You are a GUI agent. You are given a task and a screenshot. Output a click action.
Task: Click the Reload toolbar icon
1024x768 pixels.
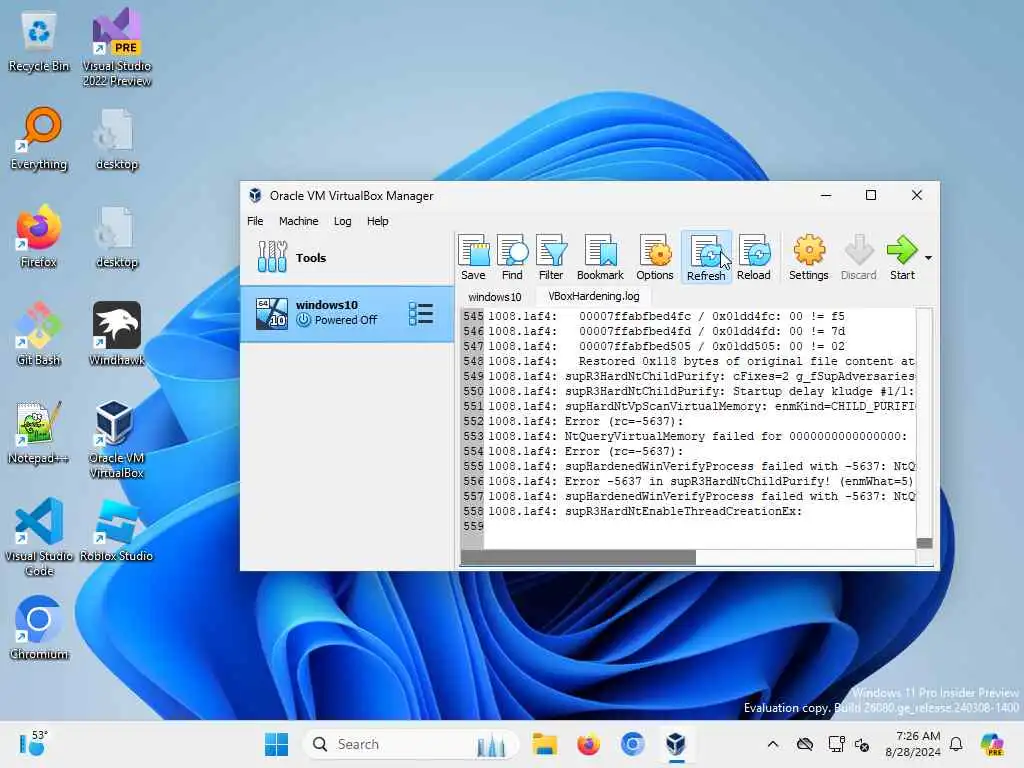pyautogui.click(x=754, y=257)
